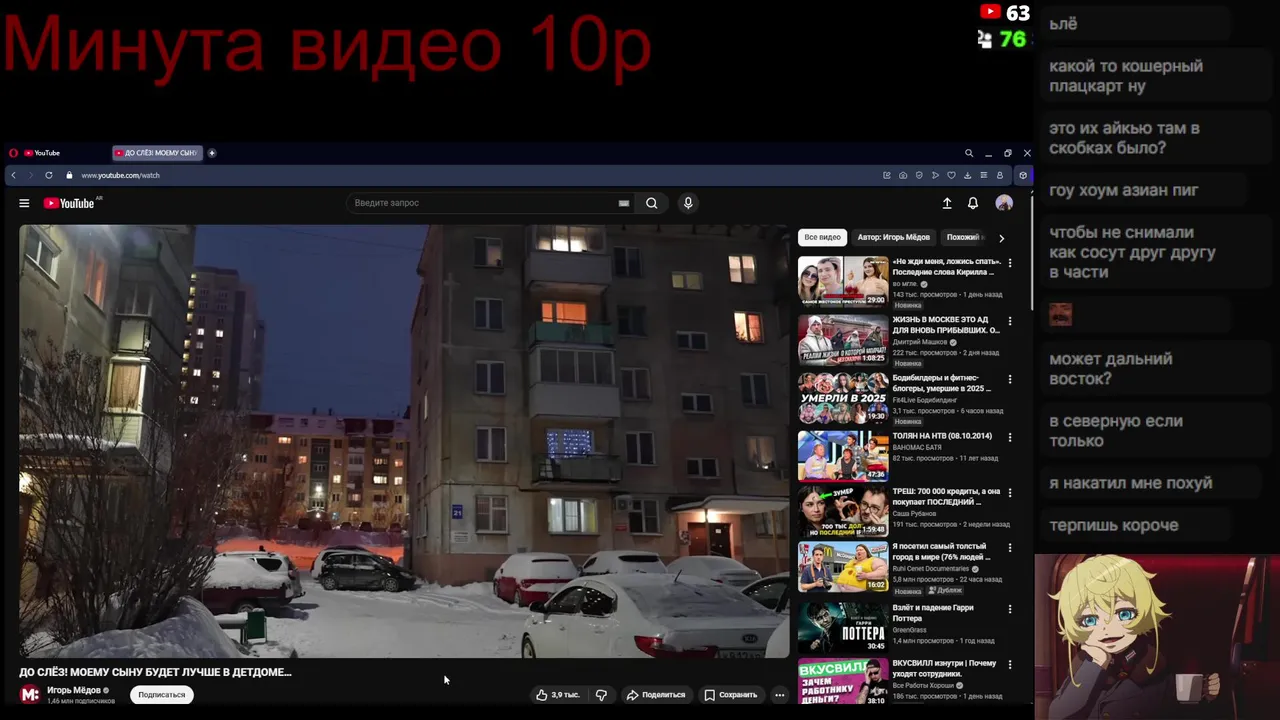This screenshot has height=720, width=1280.
Task: Open options for Я посетил самый толстый video
Action: pyautogui.click(x=1010, y=547)
